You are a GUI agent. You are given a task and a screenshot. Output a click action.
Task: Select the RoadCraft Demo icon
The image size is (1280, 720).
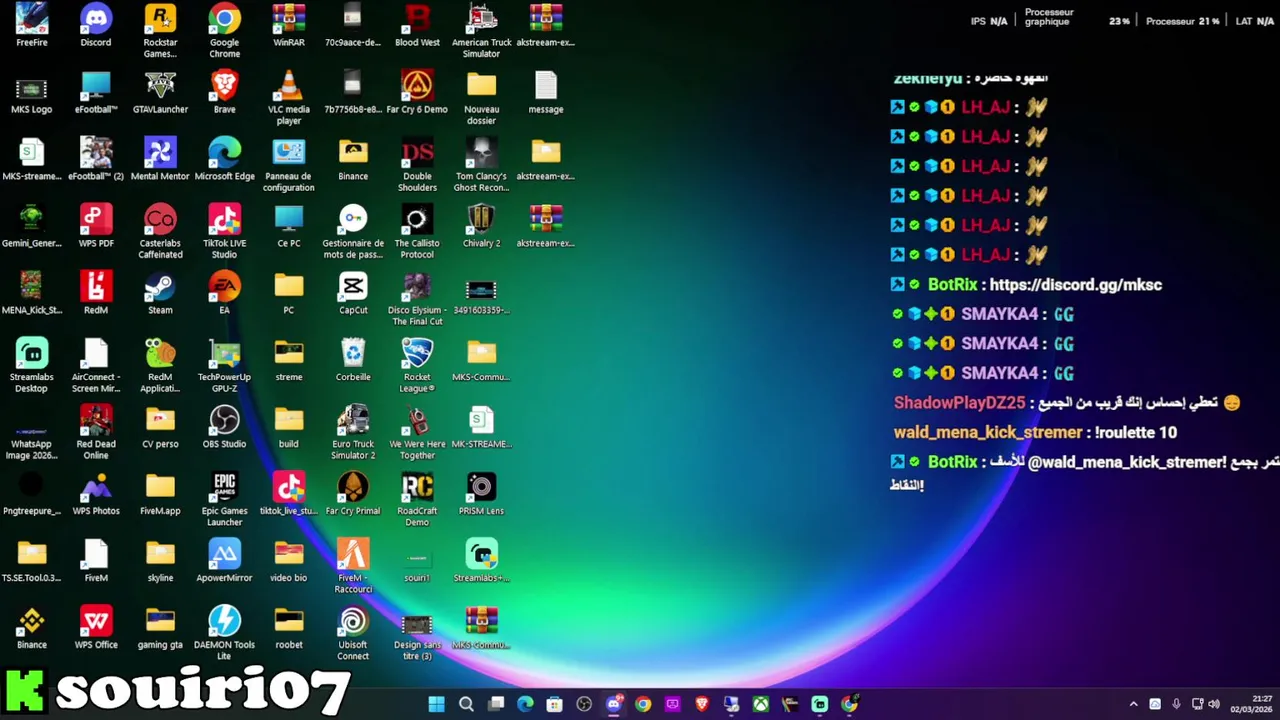[x=417, y=499]
